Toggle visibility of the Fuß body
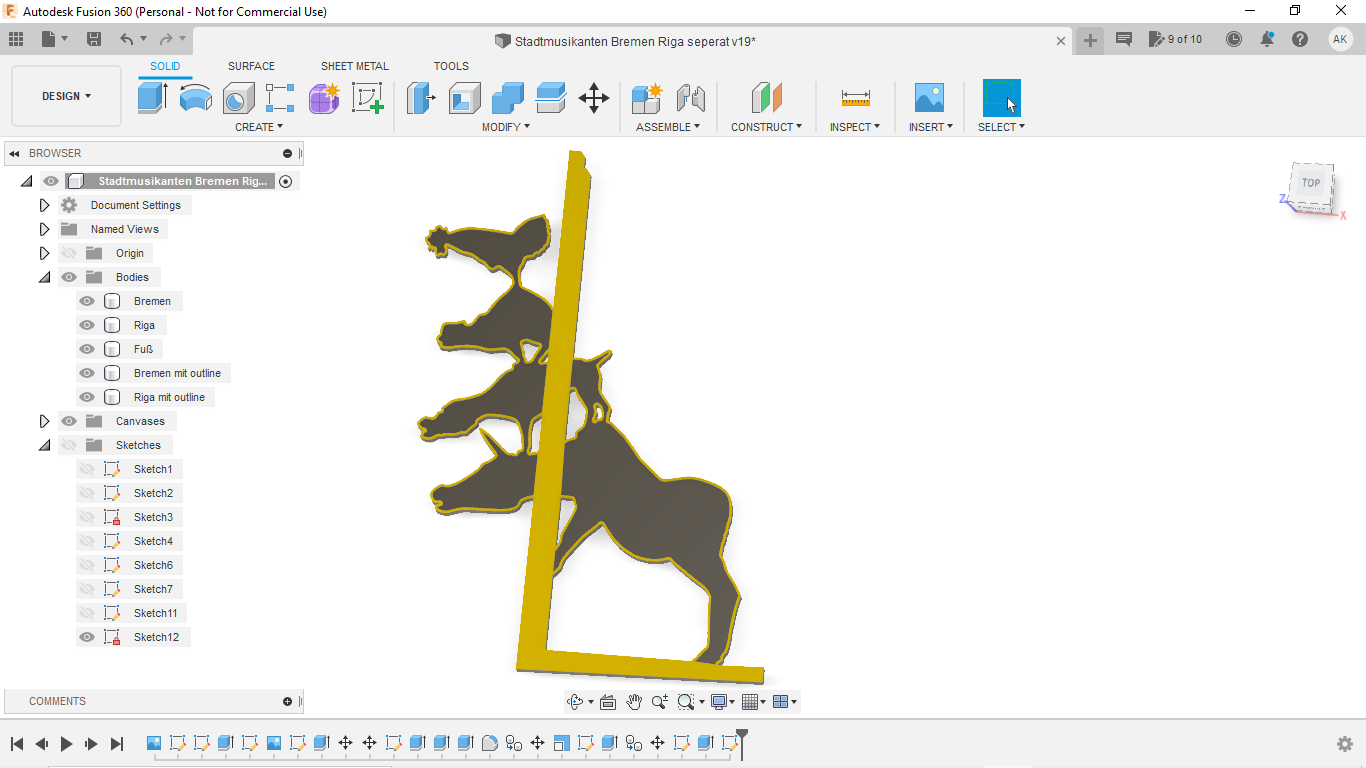This screenshot has width=1366, height=768. (87, 349)
